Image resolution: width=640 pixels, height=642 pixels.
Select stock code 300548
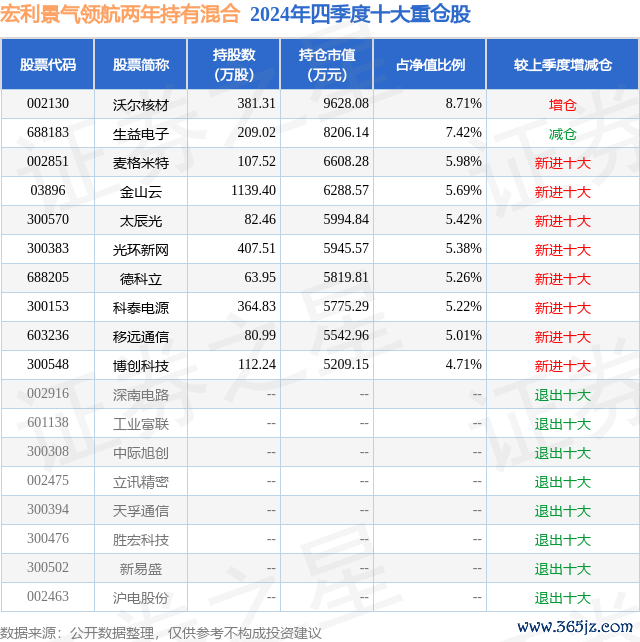[48, 365]
